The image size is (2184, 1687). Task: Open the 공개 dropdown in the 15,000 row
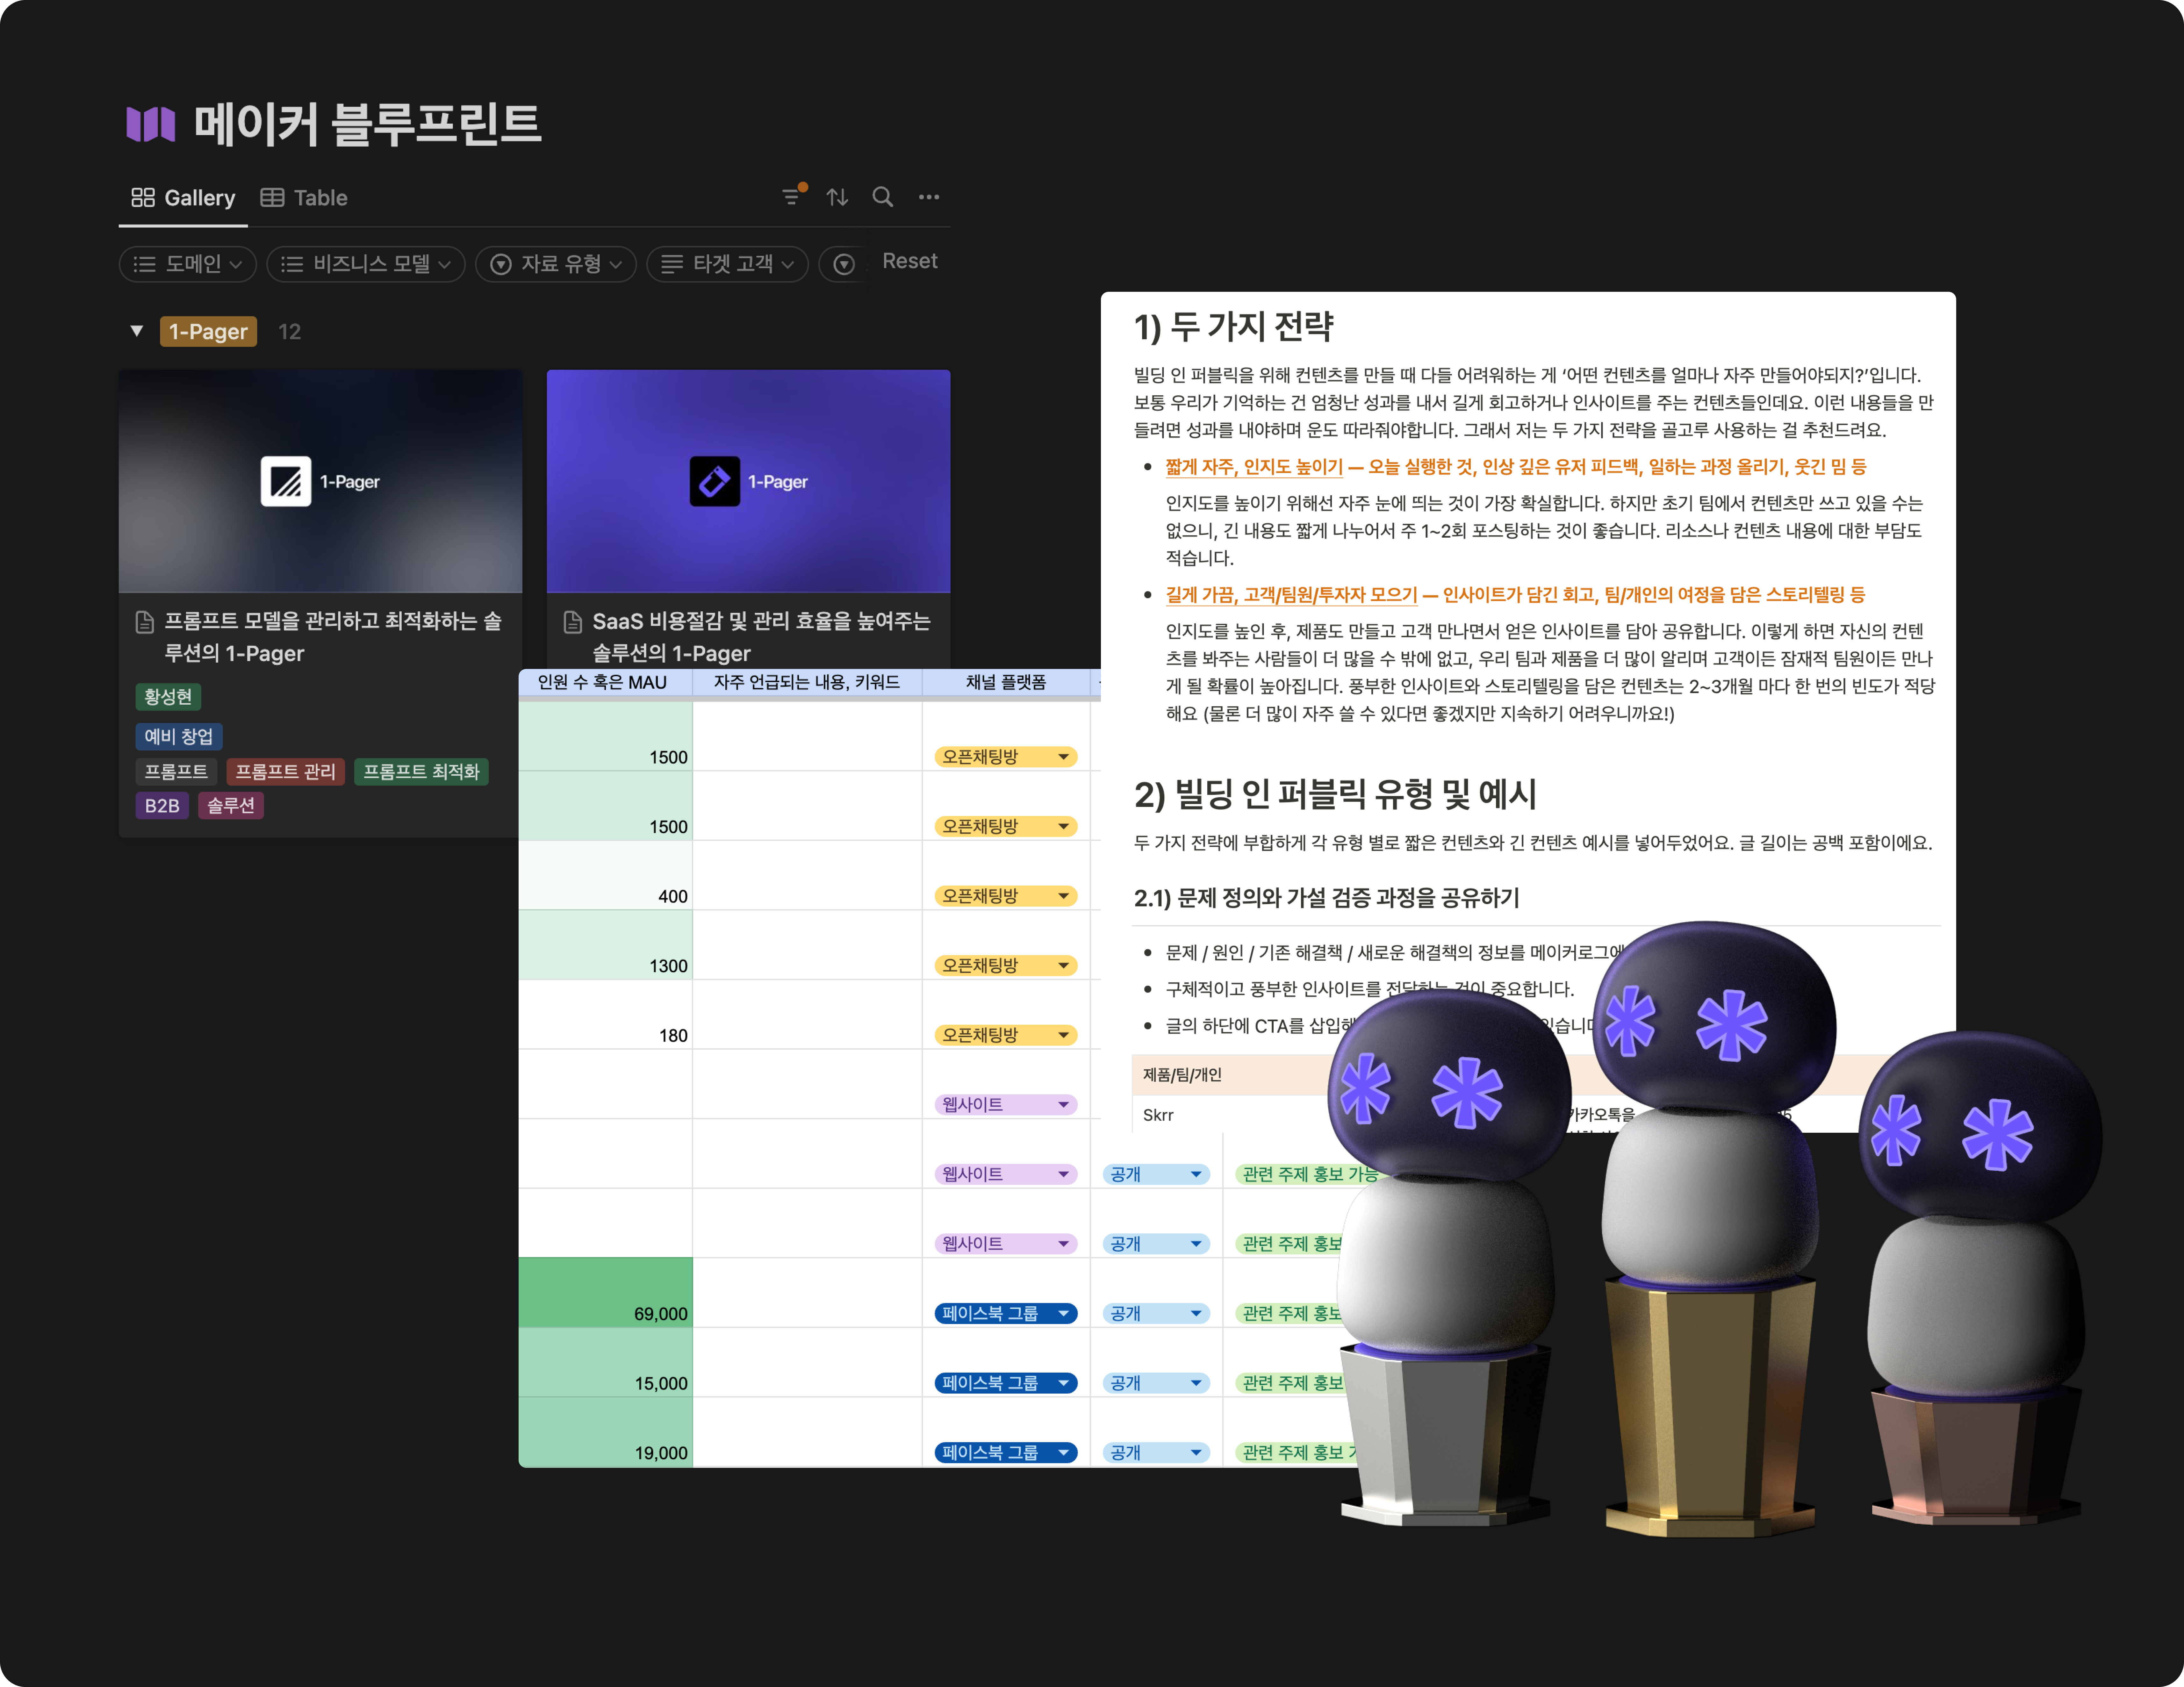pos(1156,1383)
